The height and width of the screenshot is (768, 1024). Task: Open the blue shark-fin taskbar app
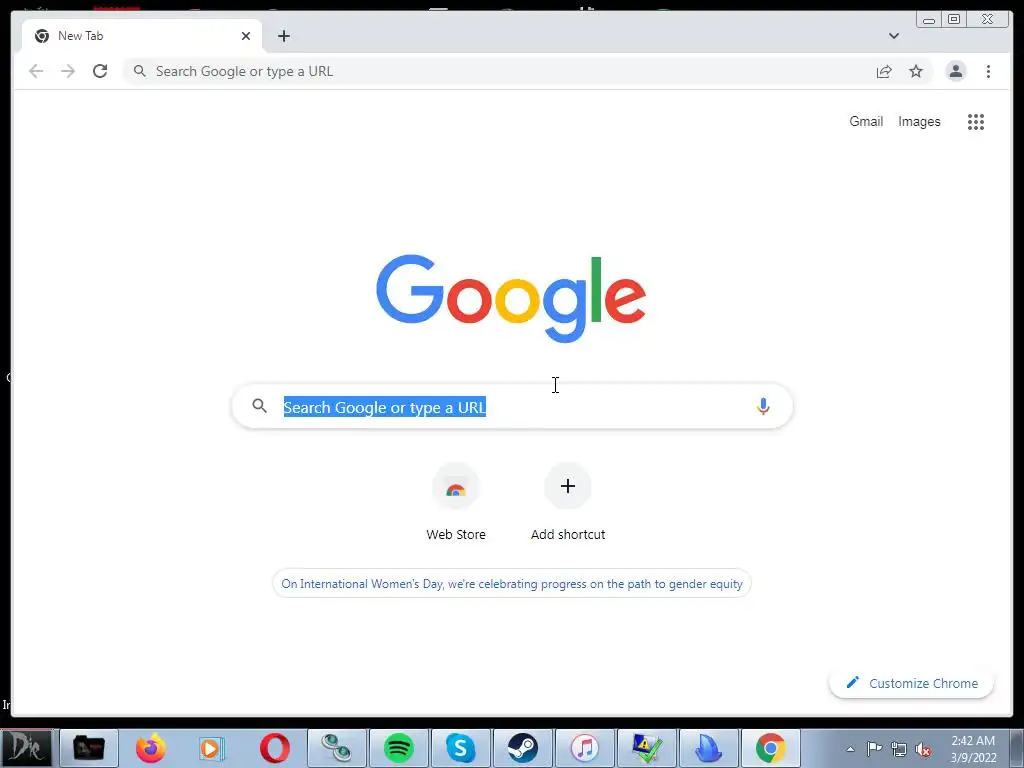(x=709, y=748)
